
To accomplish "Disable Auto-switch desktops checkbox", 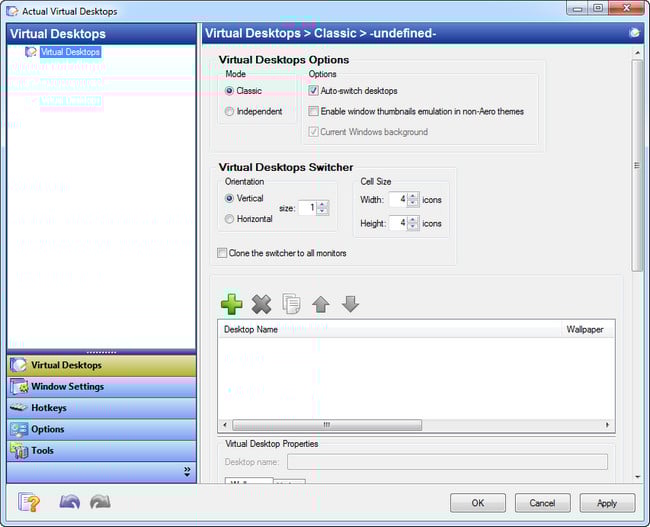I will pyautogui.click(x=314, y=90).
